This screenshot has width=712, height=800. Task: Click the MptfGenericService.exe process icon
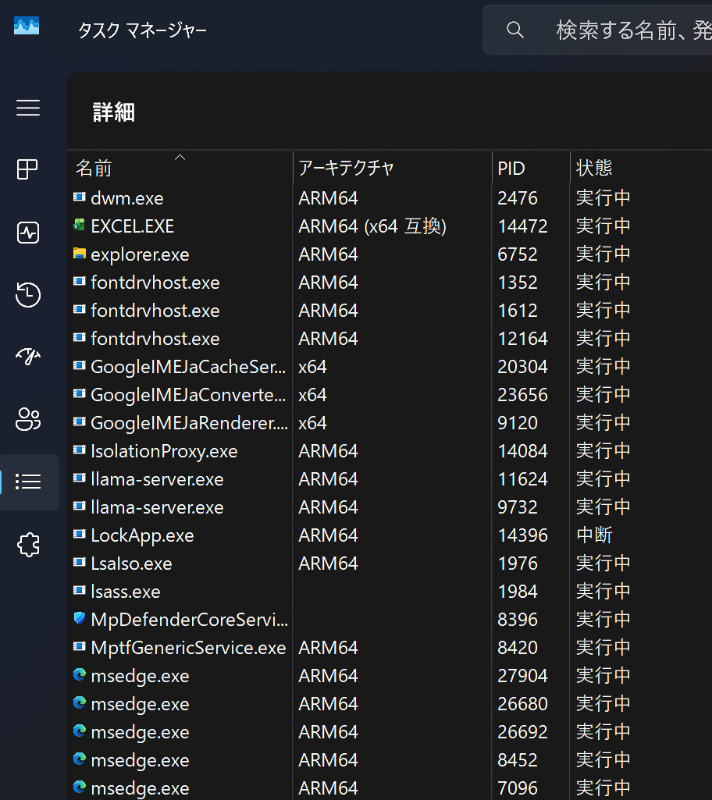click(79, 646)
